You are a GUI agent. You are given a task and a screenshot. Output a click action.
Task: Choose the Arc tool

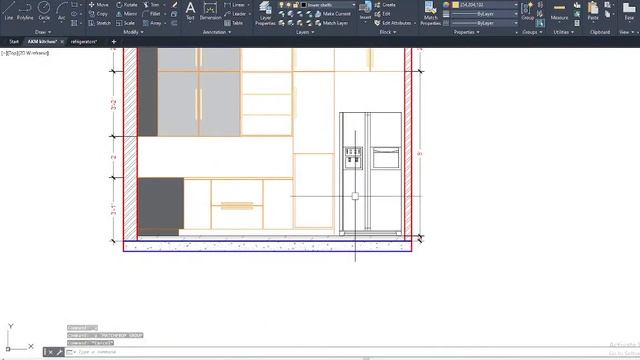point(61,11)
